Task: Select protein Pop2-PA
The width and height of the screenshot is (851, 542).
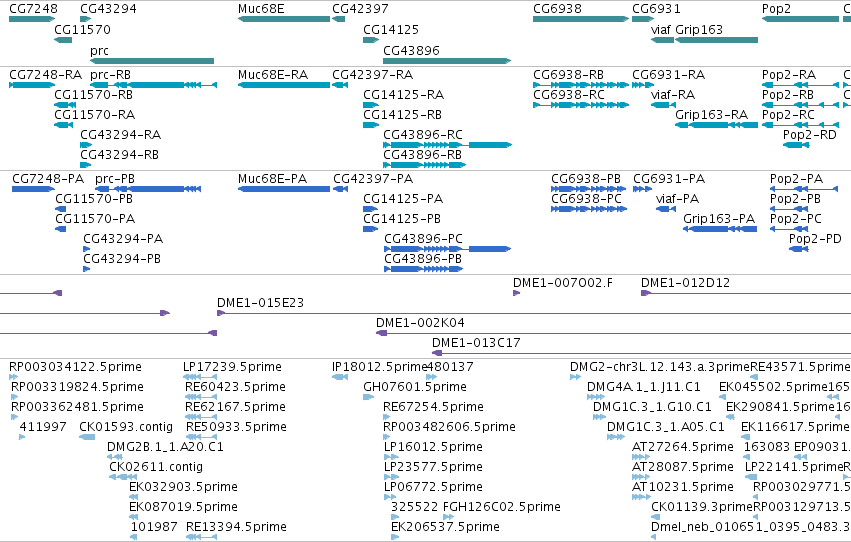Action: coord(804,189)
